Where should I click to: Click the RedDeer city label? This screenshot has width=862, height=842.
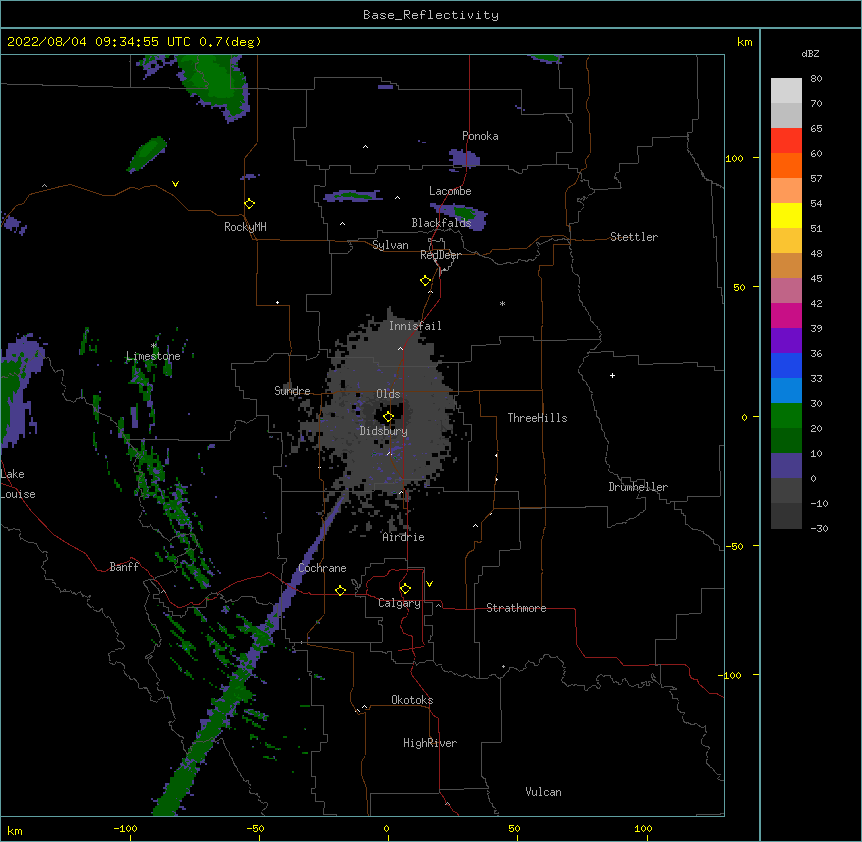[x=440, y=255]
